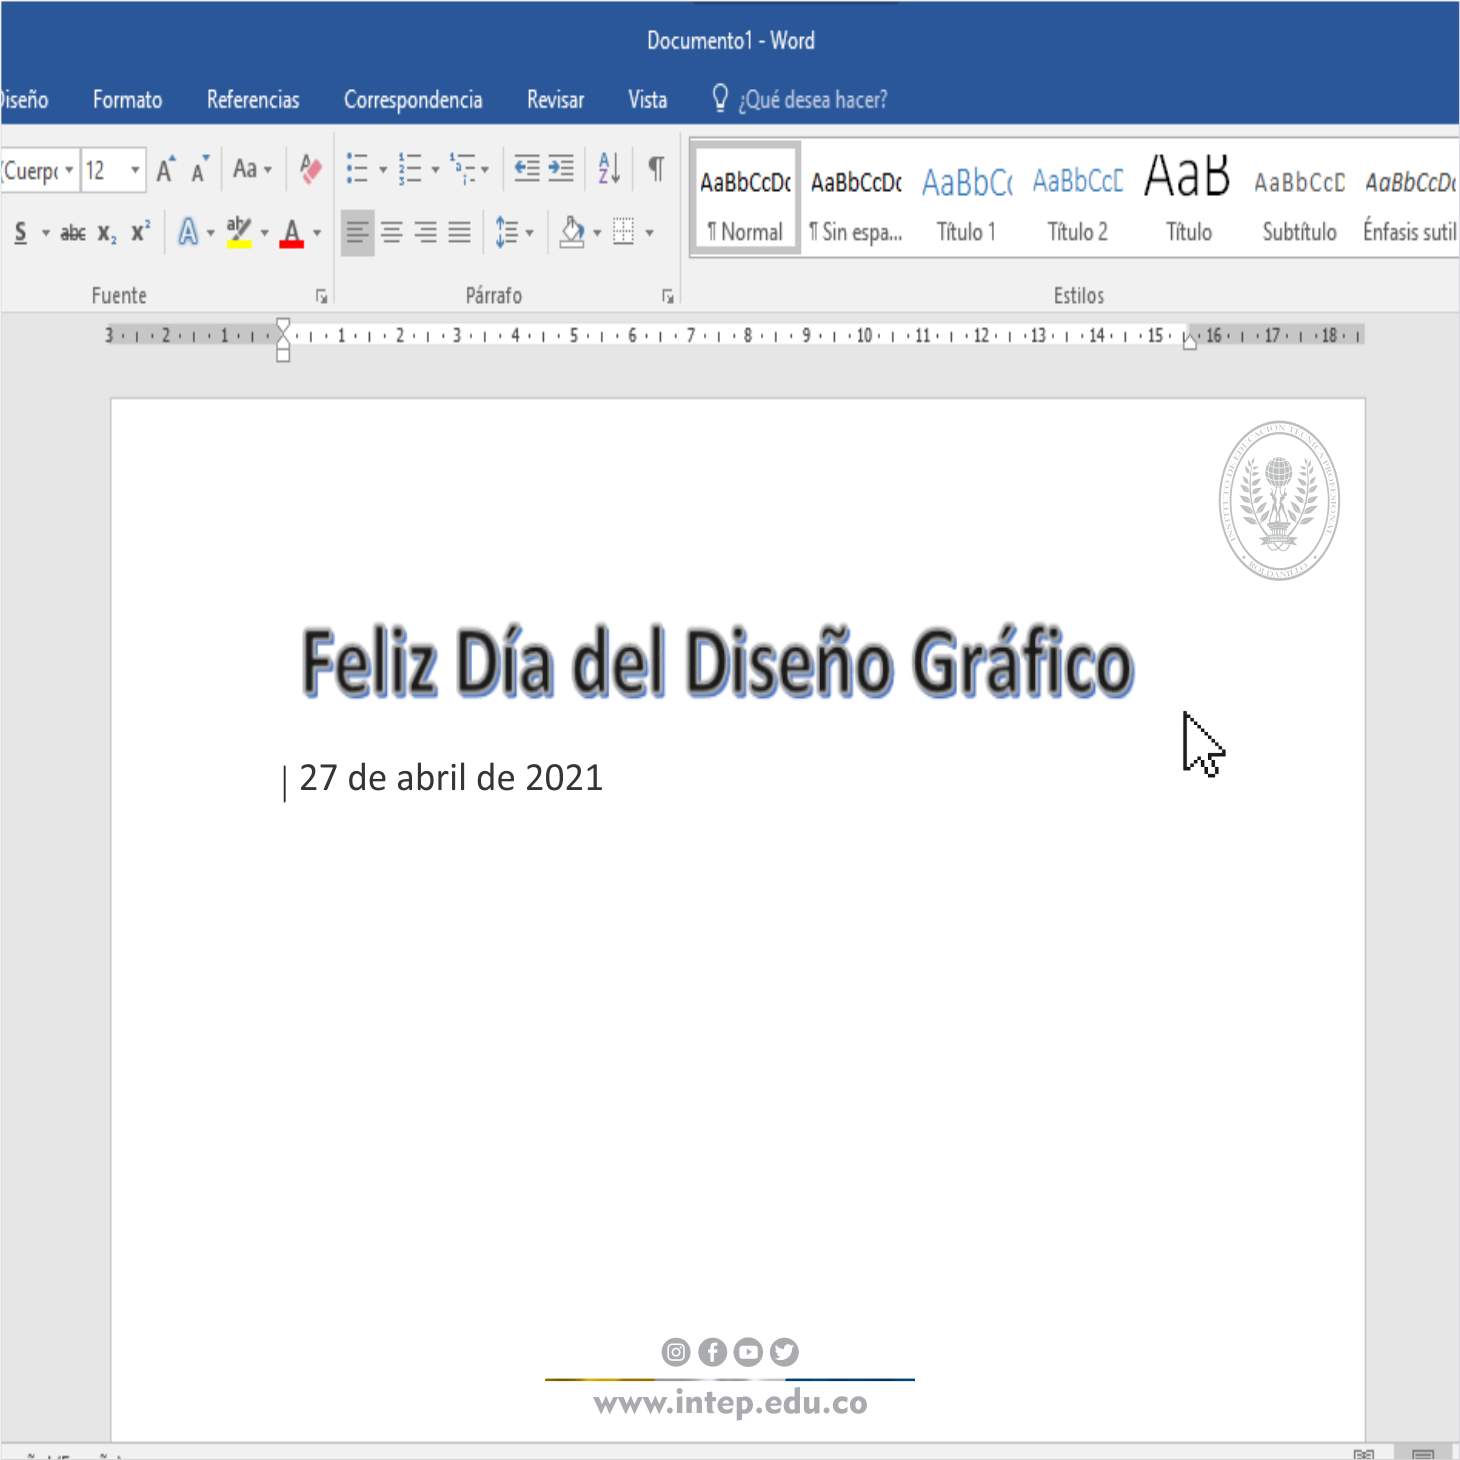Sort text alphabetically with A-Z icon

pyautogui.click(x=609, y=169)
